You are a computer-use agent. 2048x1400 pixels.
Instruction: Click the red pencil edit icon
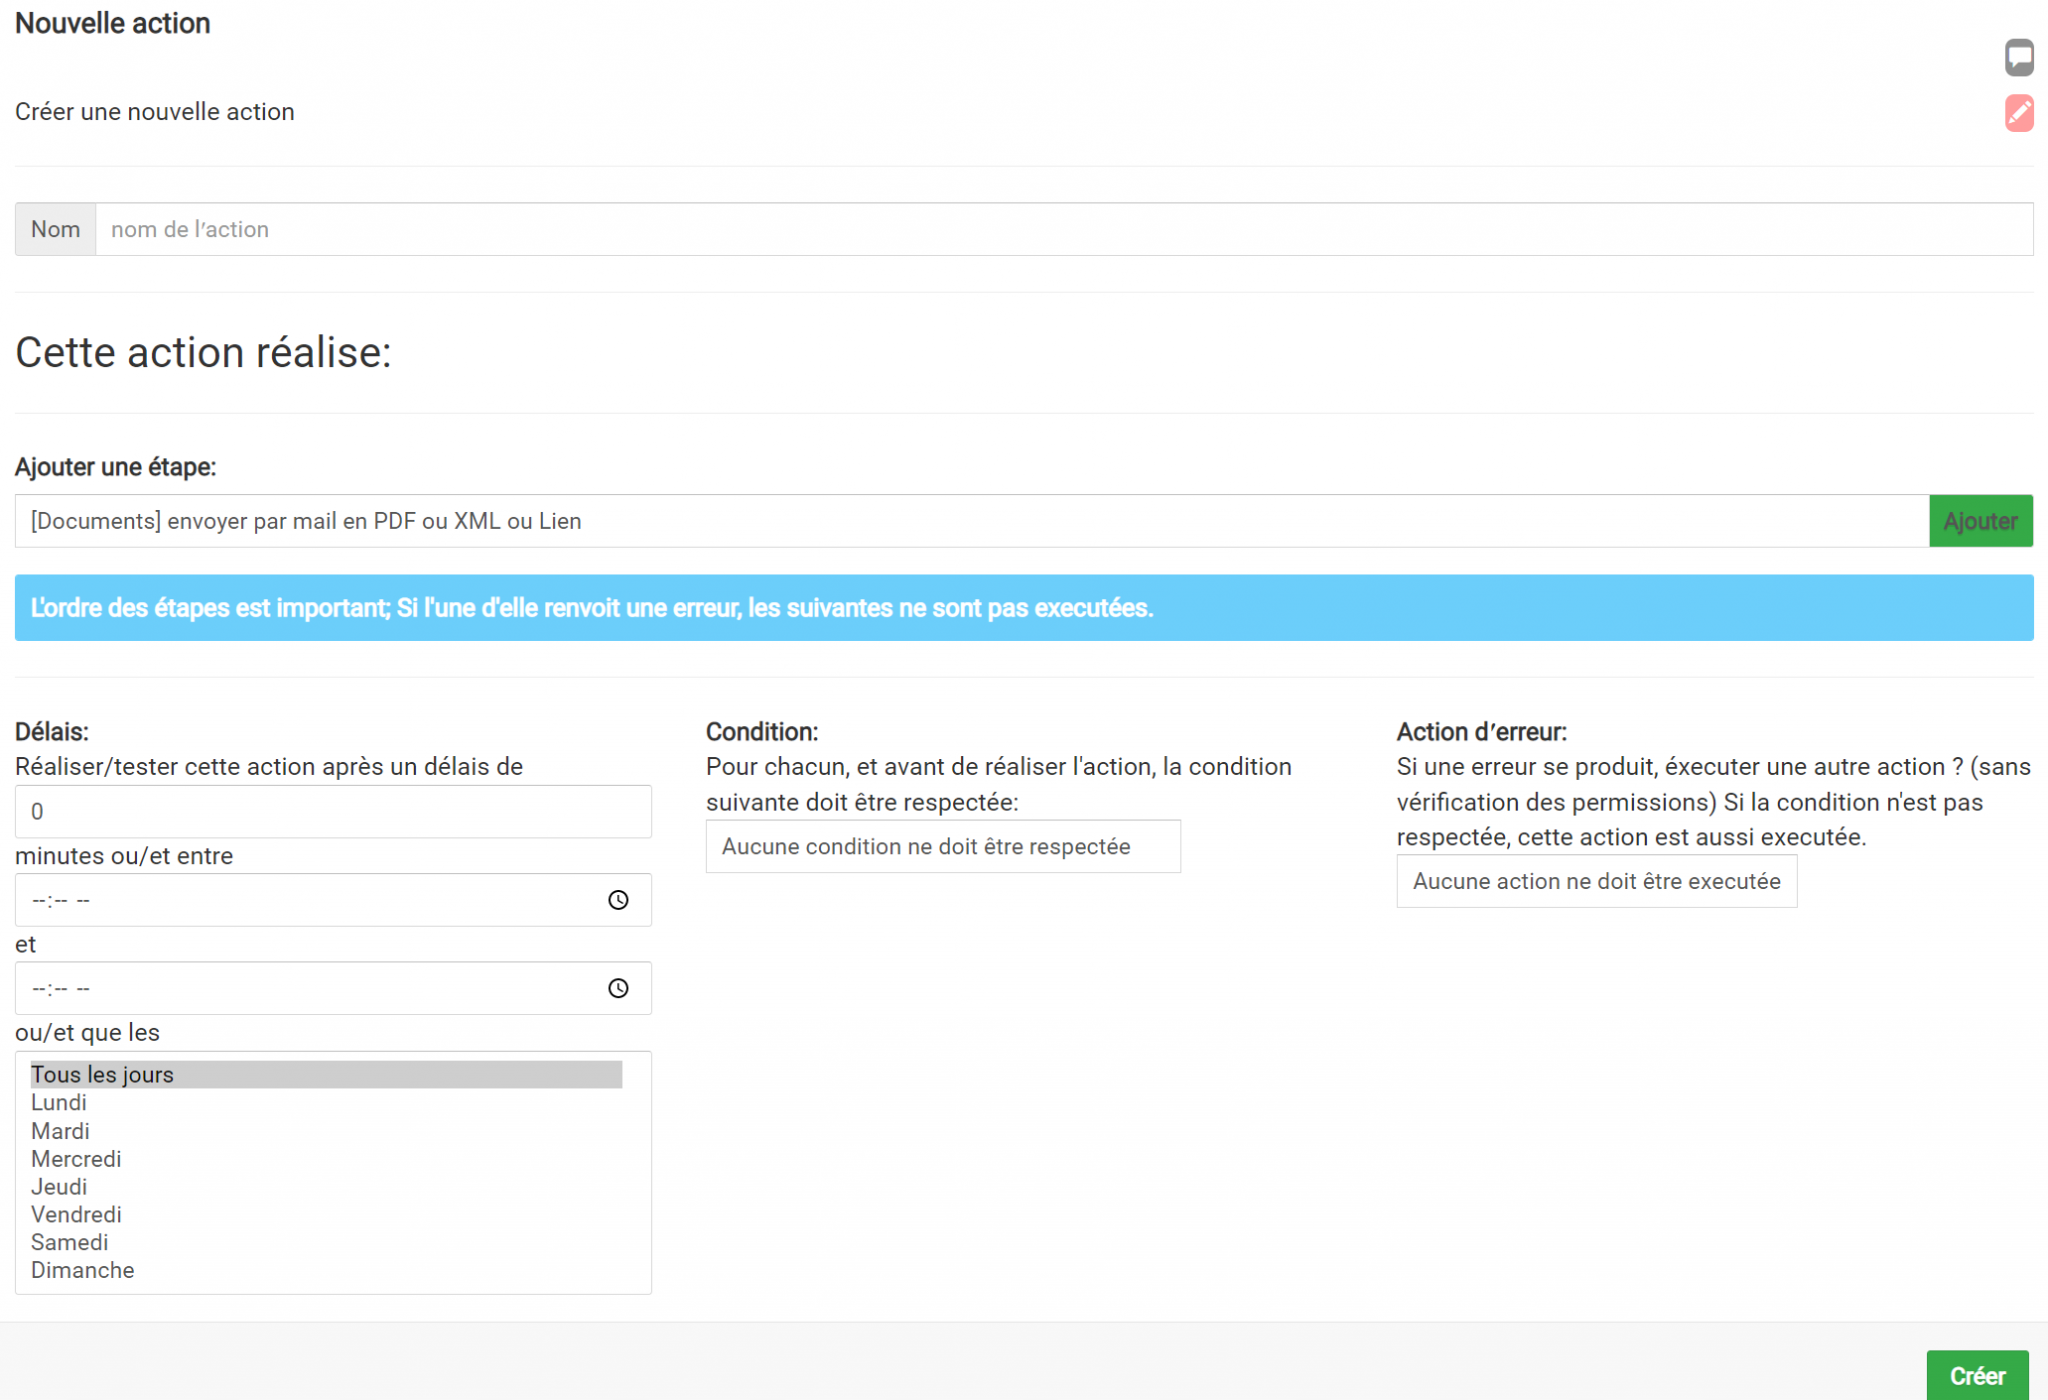pyautogui.click(x=2019, y=113)
